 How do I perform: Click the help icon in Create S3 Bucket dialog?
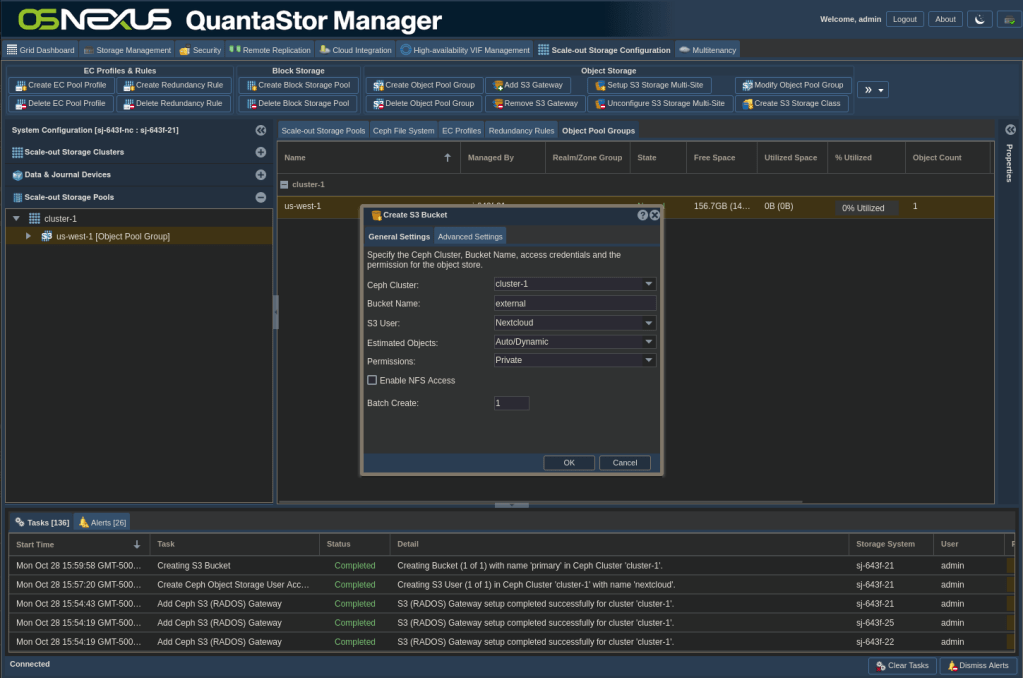(x=642, y=215)
